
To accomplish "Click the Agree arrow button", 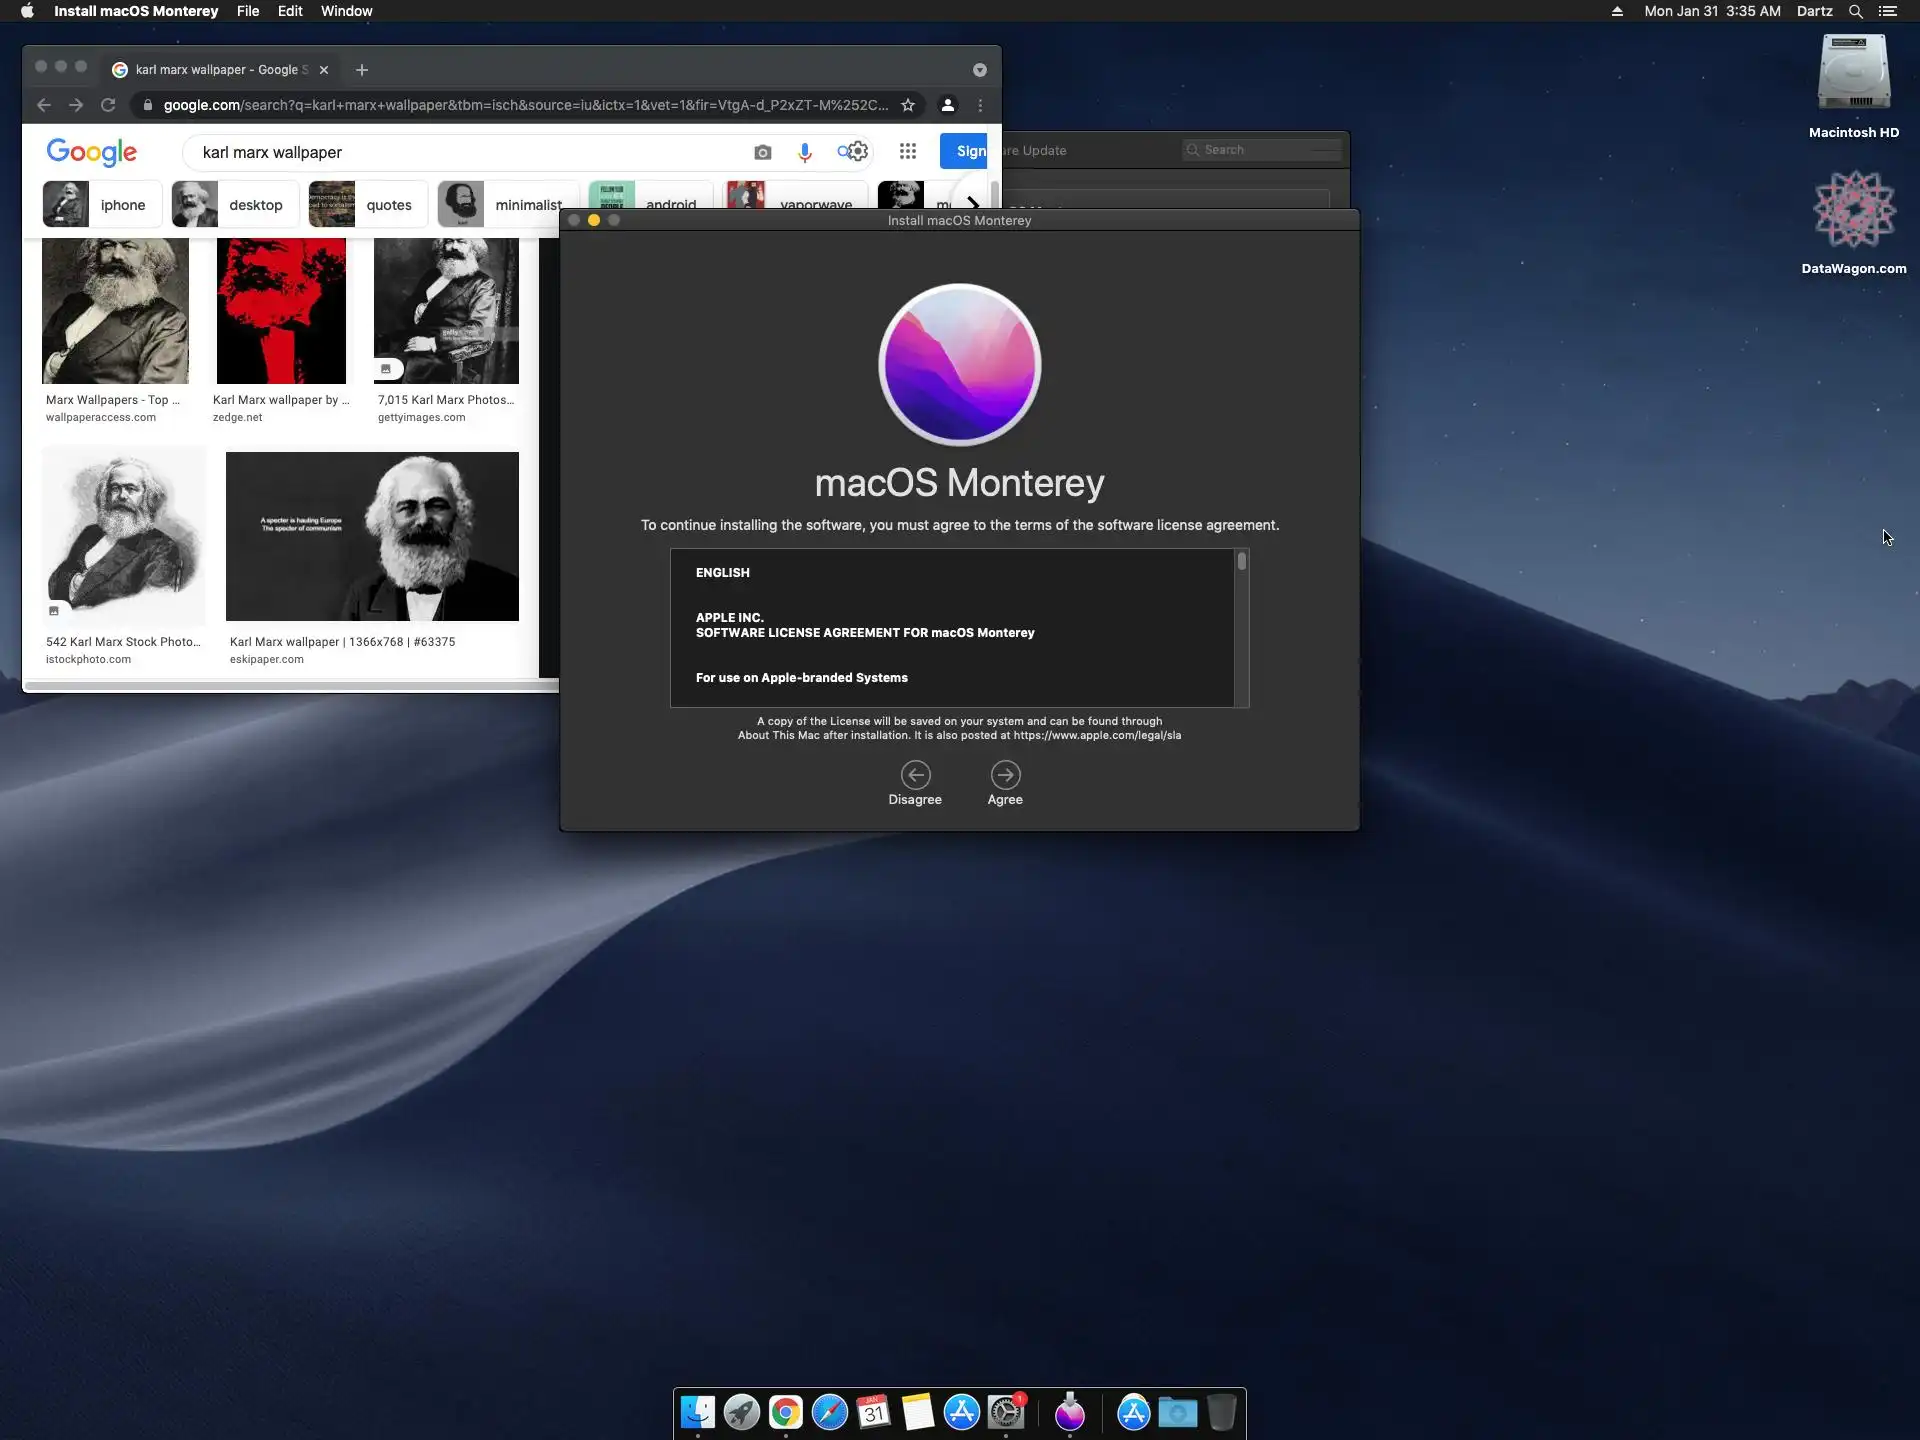I will 1005,775.
